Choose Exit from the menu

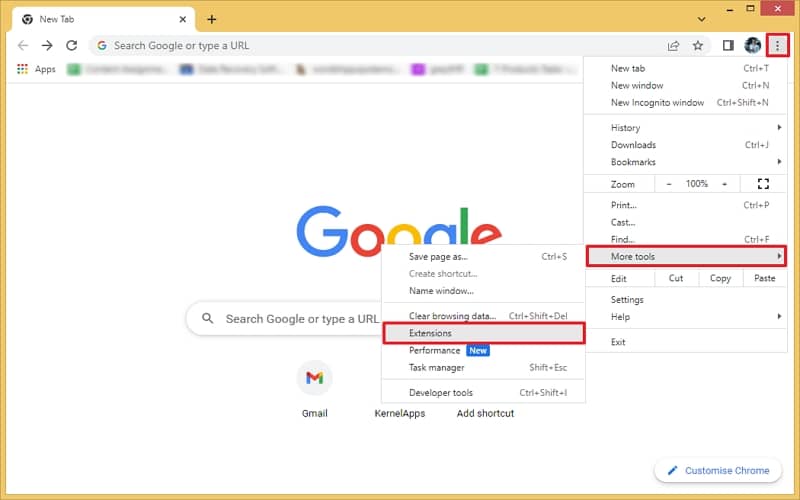pyautogui.click(x=686, y=342)
